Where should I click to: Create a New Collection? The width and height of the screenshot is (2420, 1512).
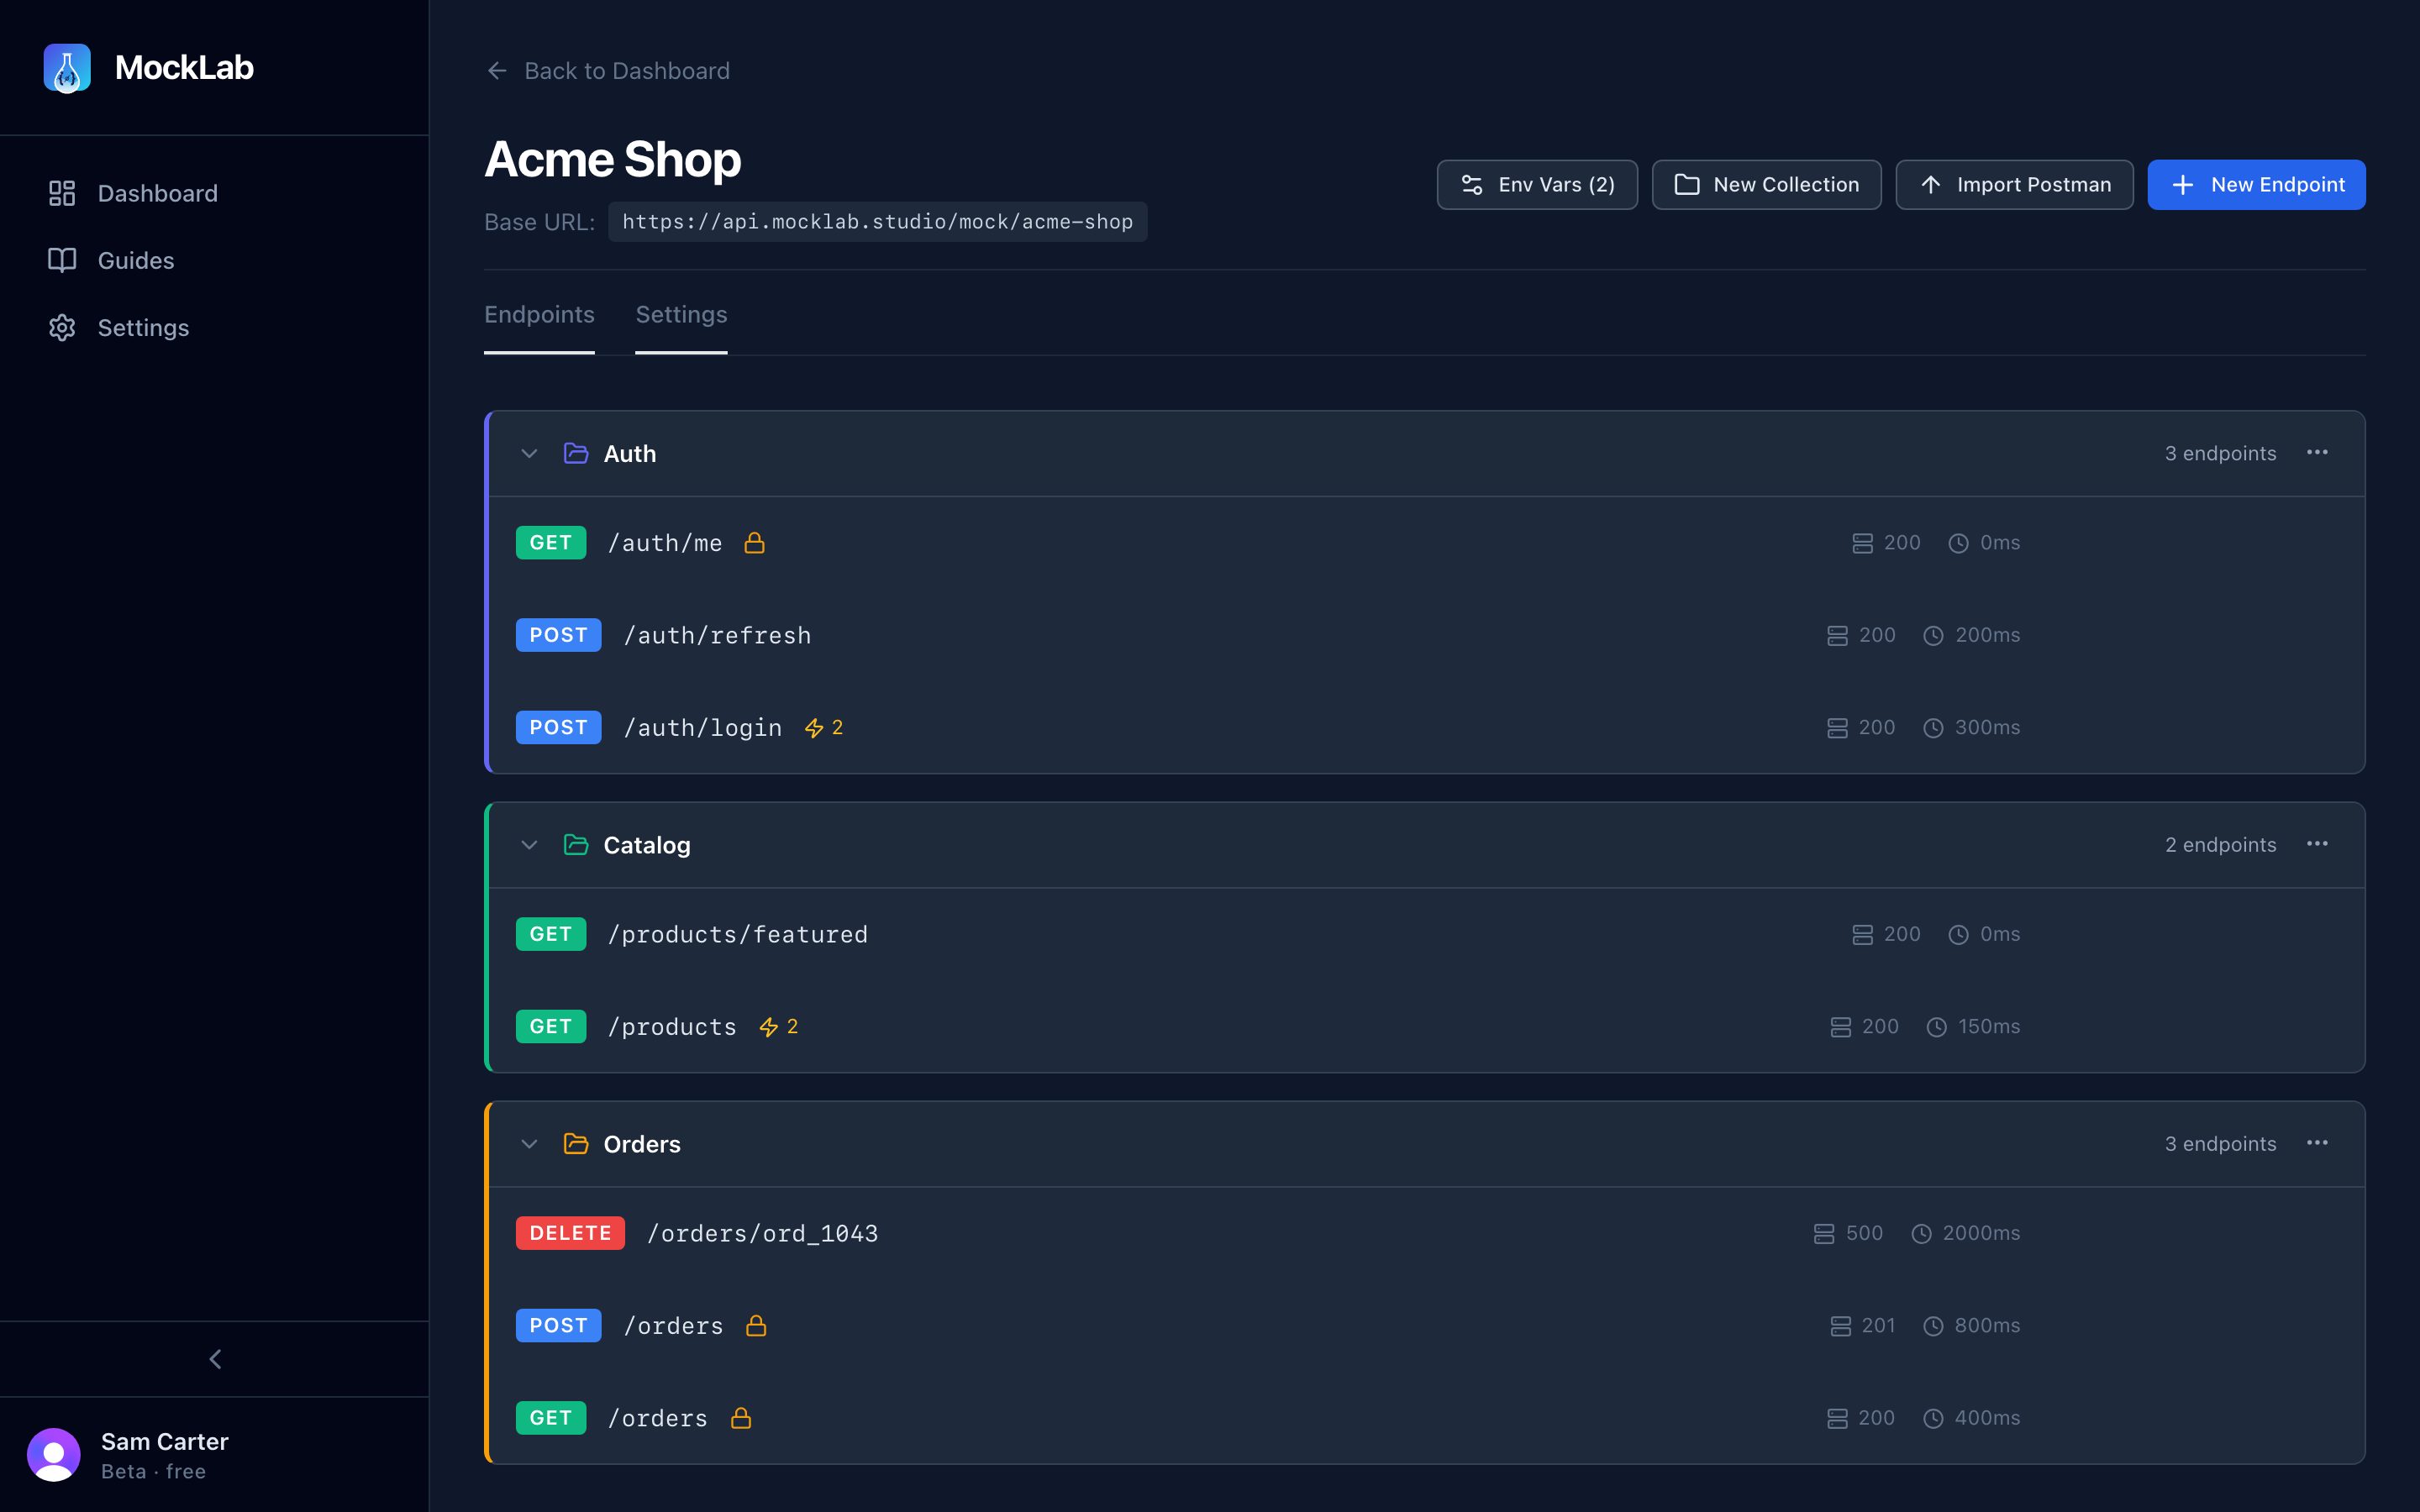1766,185
